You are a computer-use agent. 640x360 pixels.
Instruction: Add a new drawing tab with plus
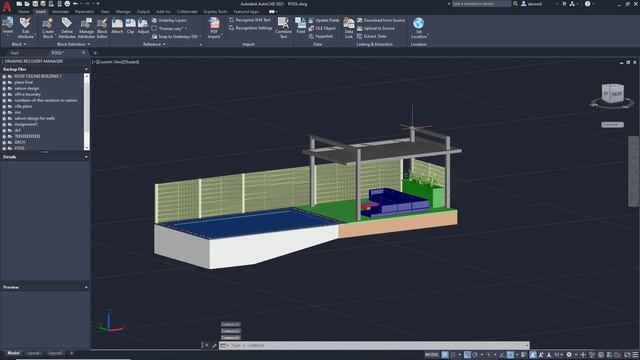95,53
